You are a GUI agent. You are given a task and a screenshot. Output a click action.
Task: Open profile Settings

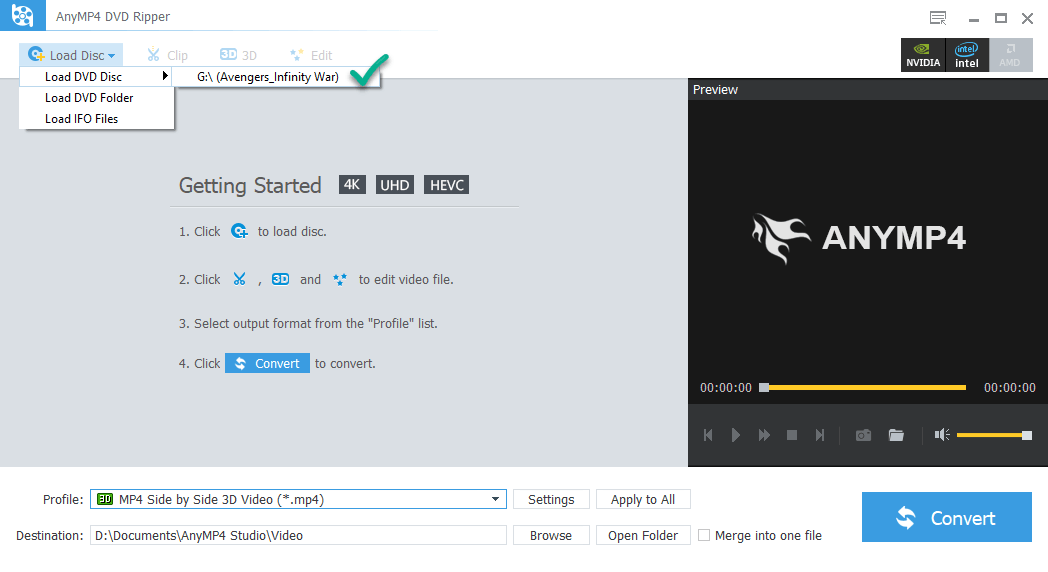tap(551, 499)
